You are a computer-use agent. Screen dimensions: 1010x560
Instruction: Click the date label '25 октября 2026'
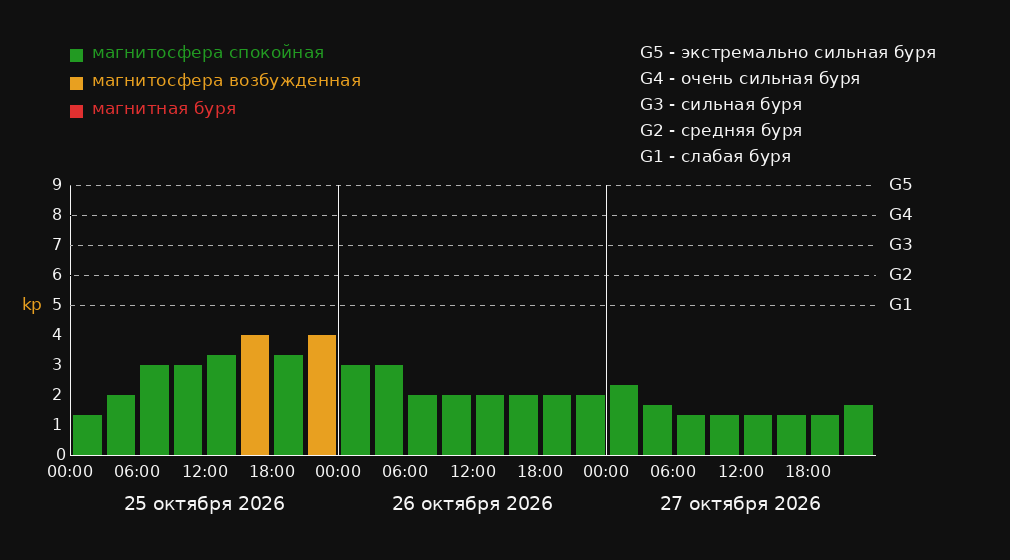pos(204,504)
